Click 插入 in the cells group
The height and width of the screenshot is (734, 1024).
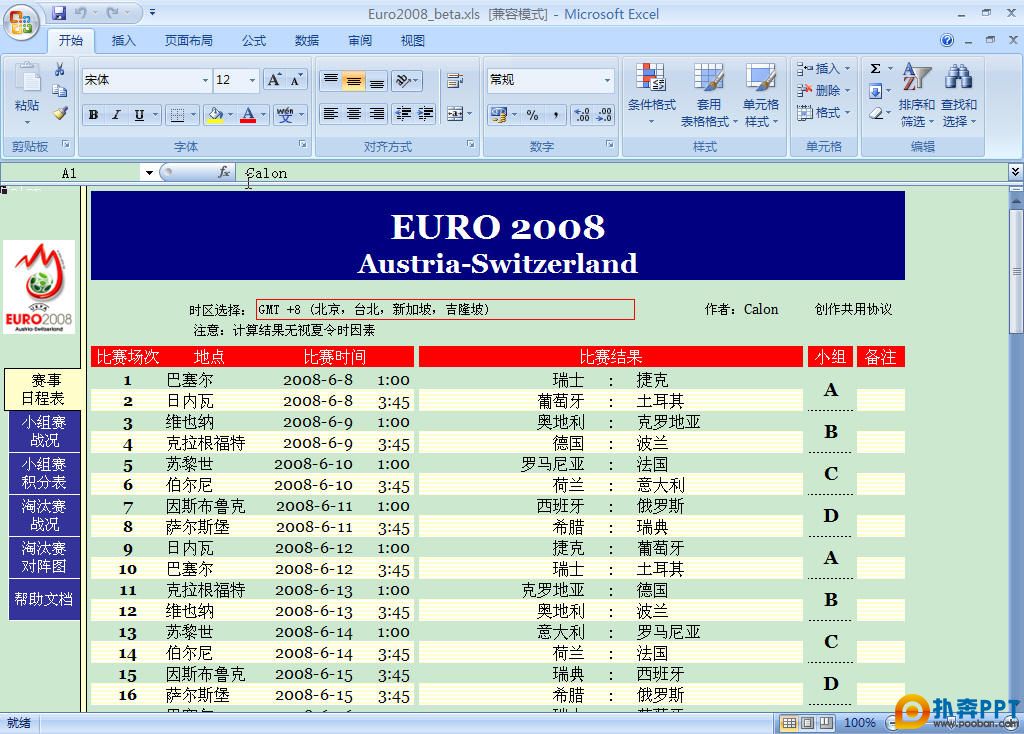(x=823, y=68)
